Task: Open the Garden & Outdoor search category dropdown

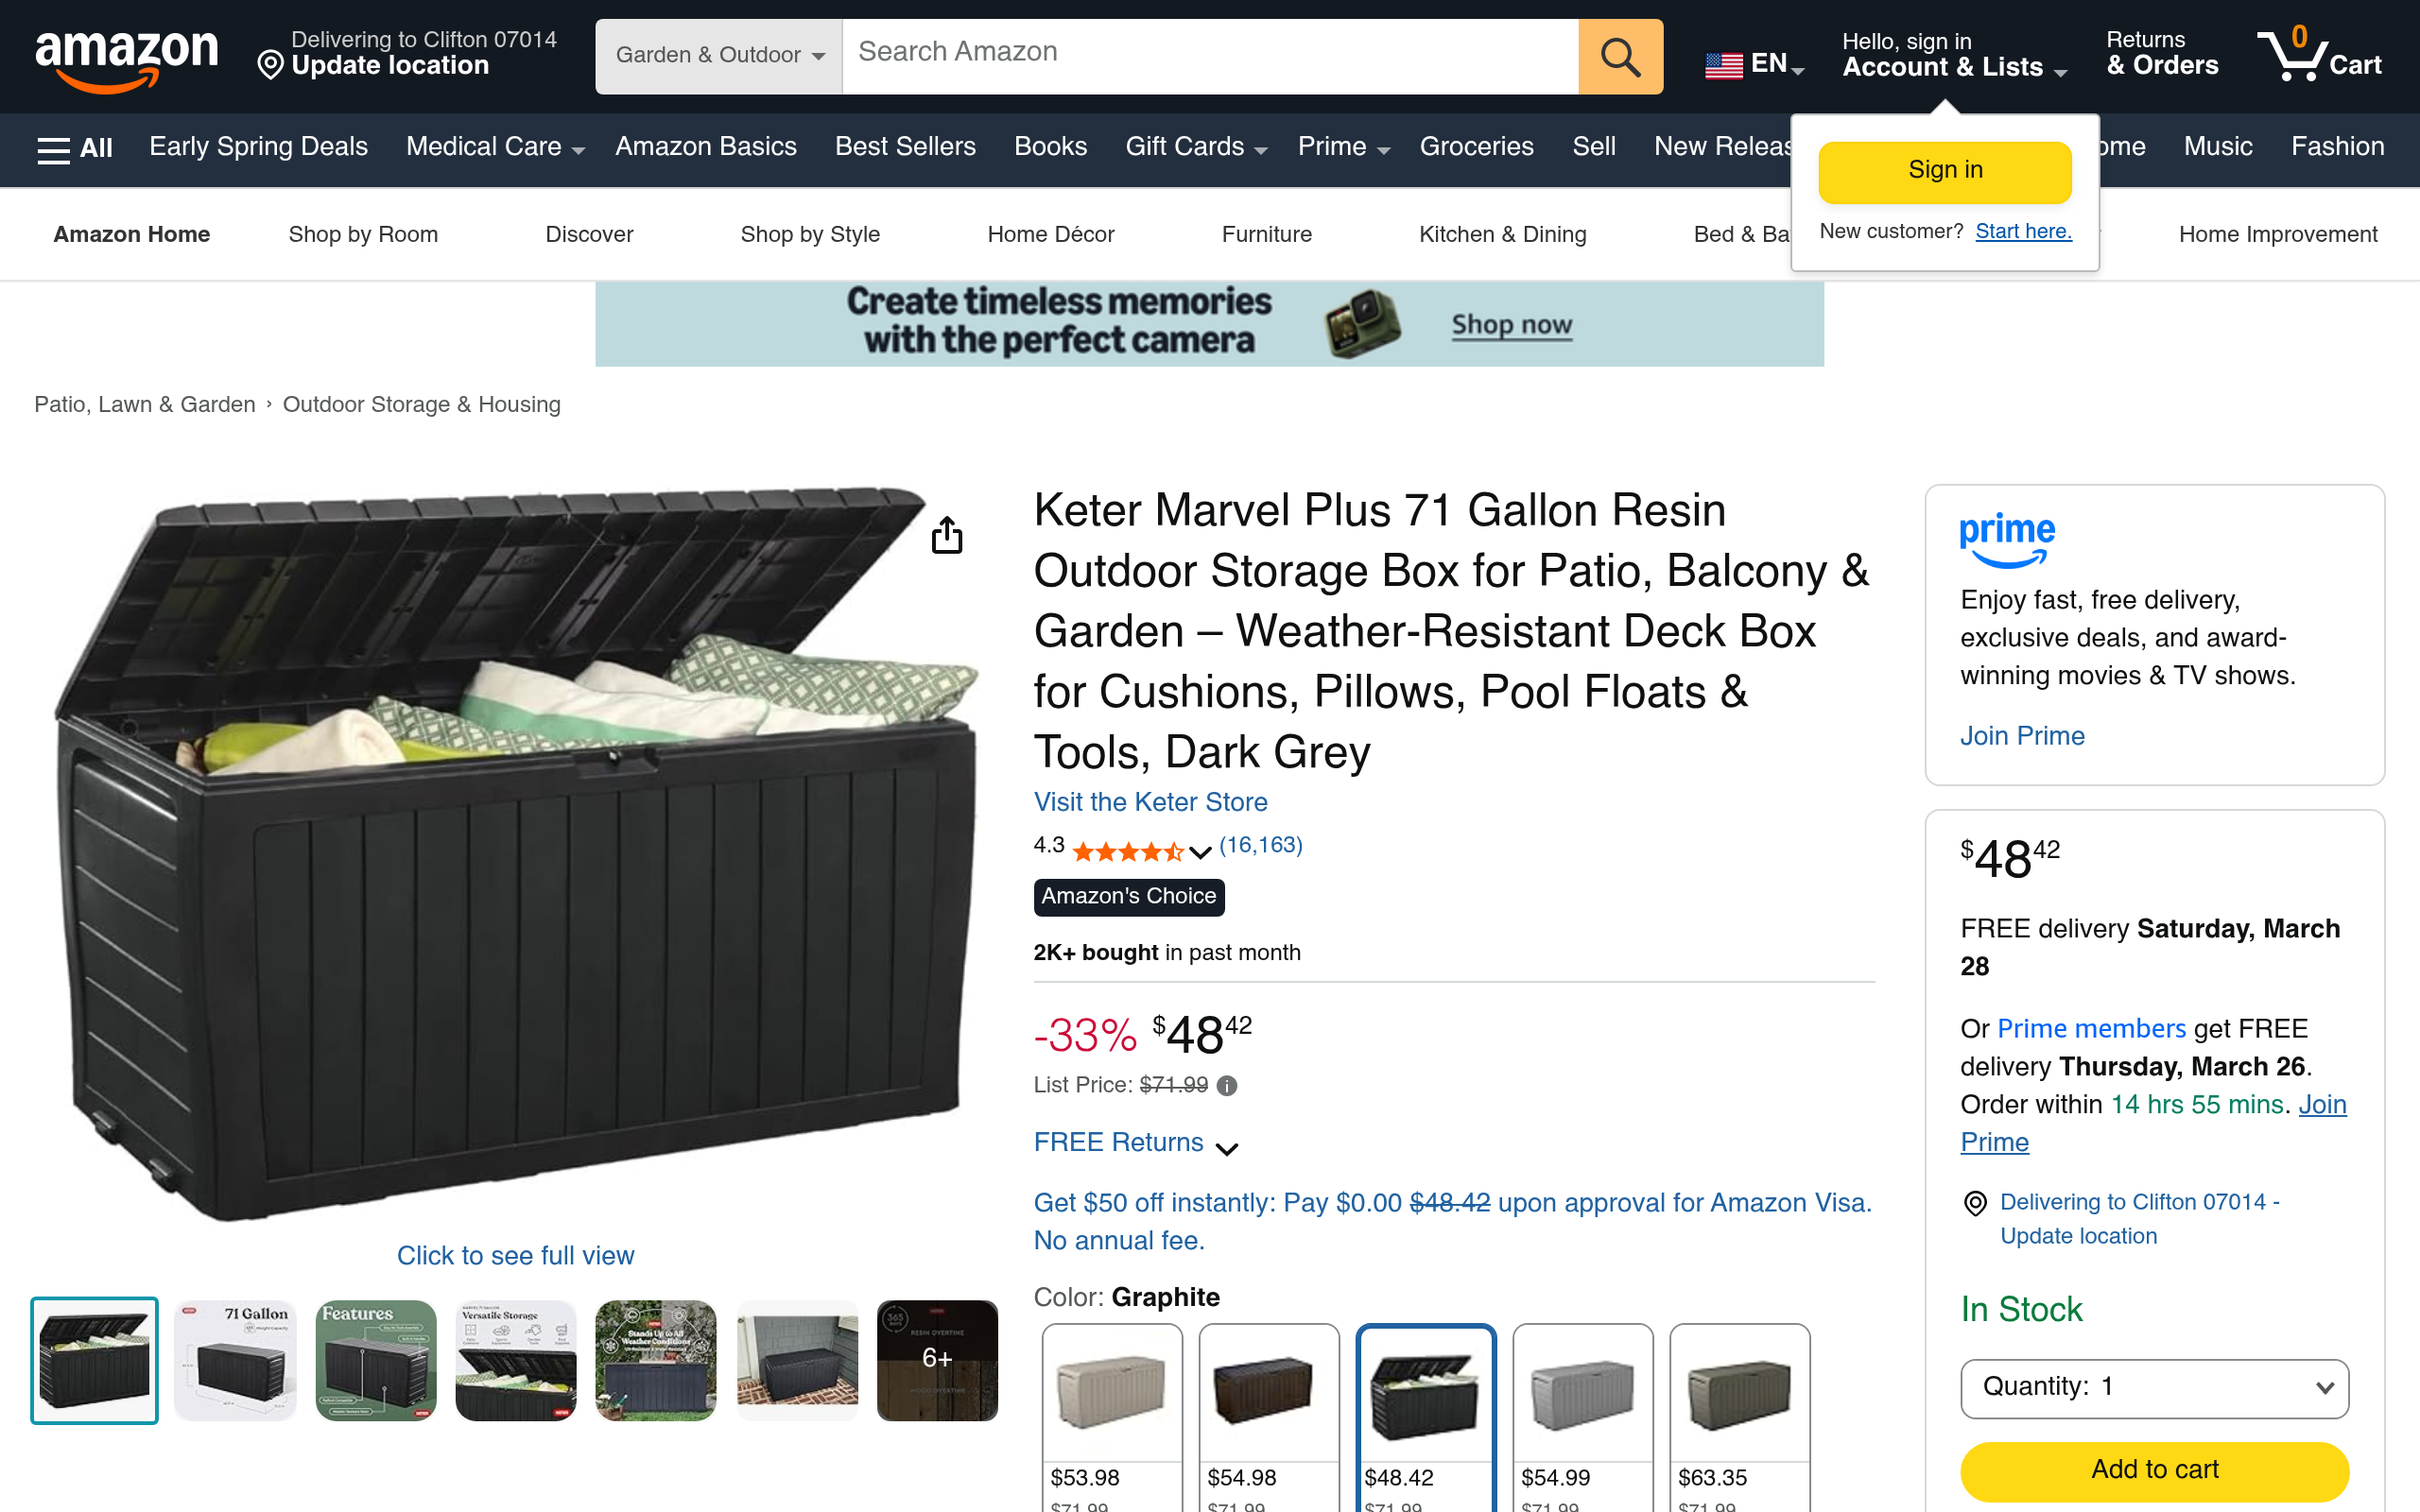Action: tap(719, 57)
